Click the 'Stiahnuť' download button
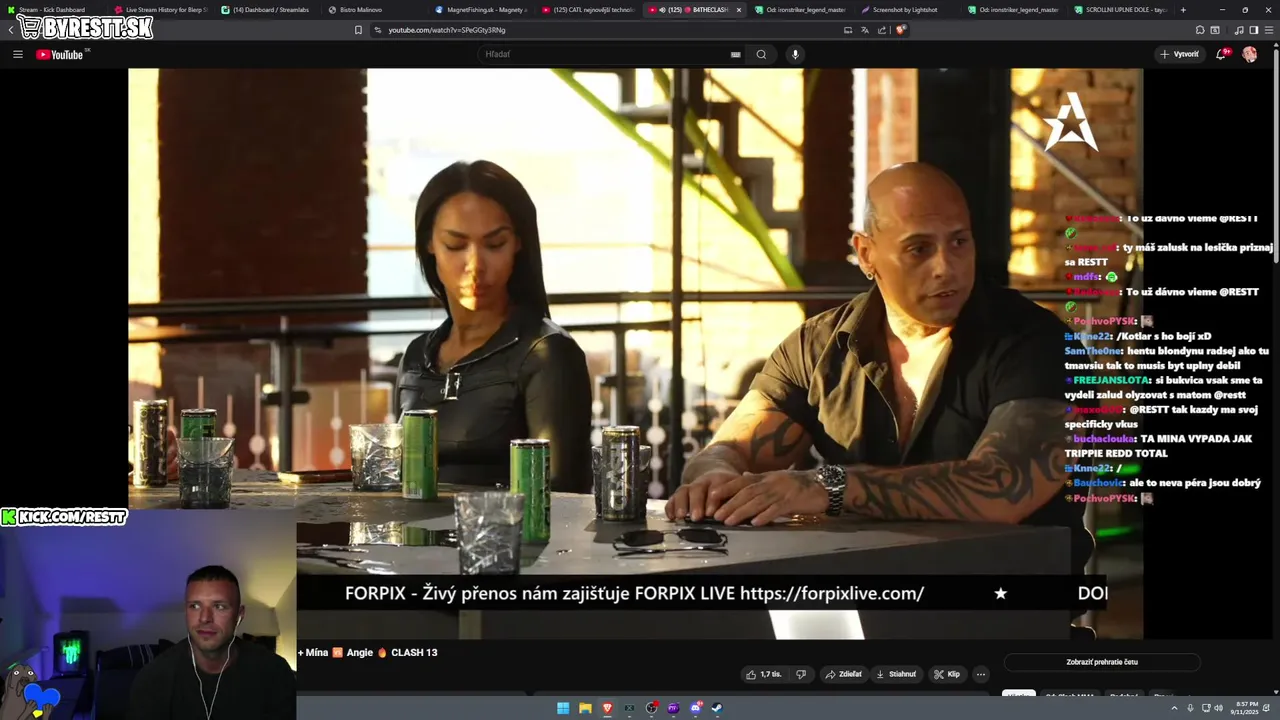This screenshot has height=720, width=1280. click(896, 674)
